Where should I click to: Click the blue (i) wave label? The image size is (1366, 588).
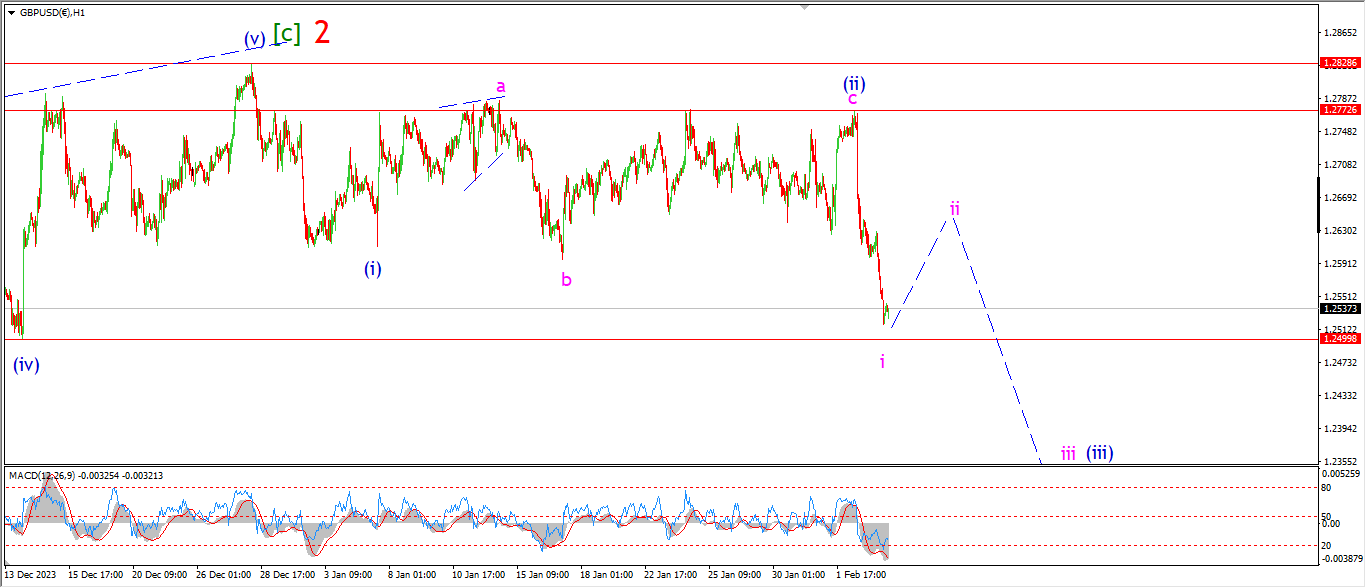click(x=372, y=268)
